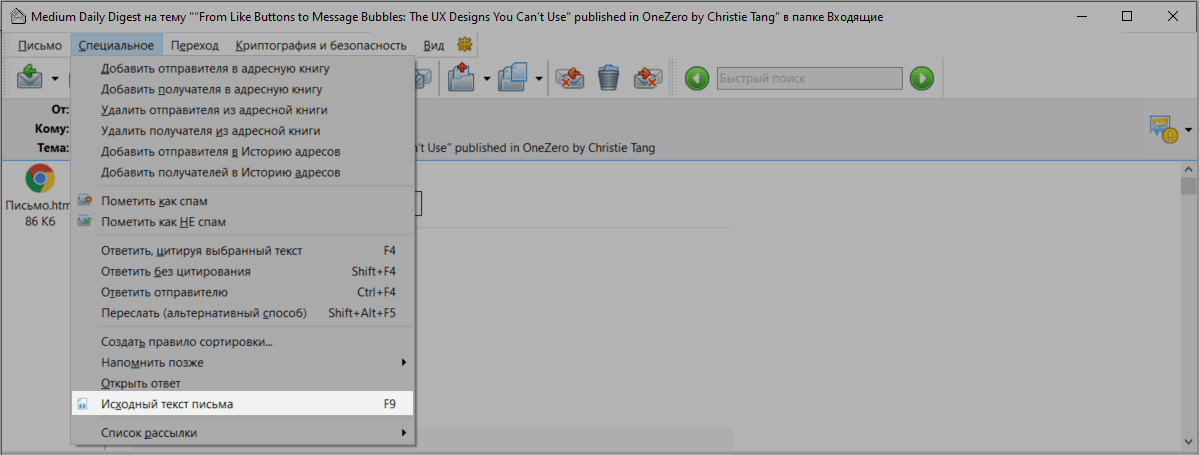Expand the copy to folder dropdown arrow
The width and height of the screenshot is (1199, 455).
(538, 78)
